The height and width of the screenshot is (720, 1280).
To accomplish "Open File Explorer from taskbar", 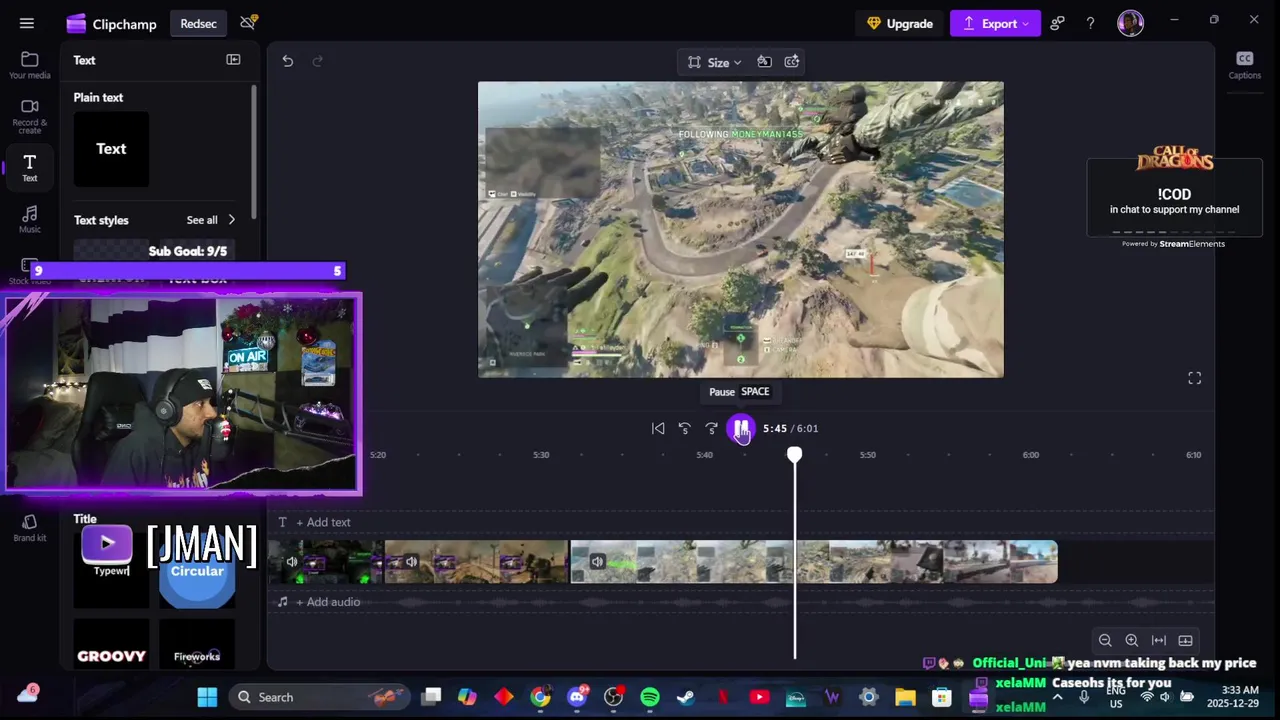I will [x=905, y=697].
